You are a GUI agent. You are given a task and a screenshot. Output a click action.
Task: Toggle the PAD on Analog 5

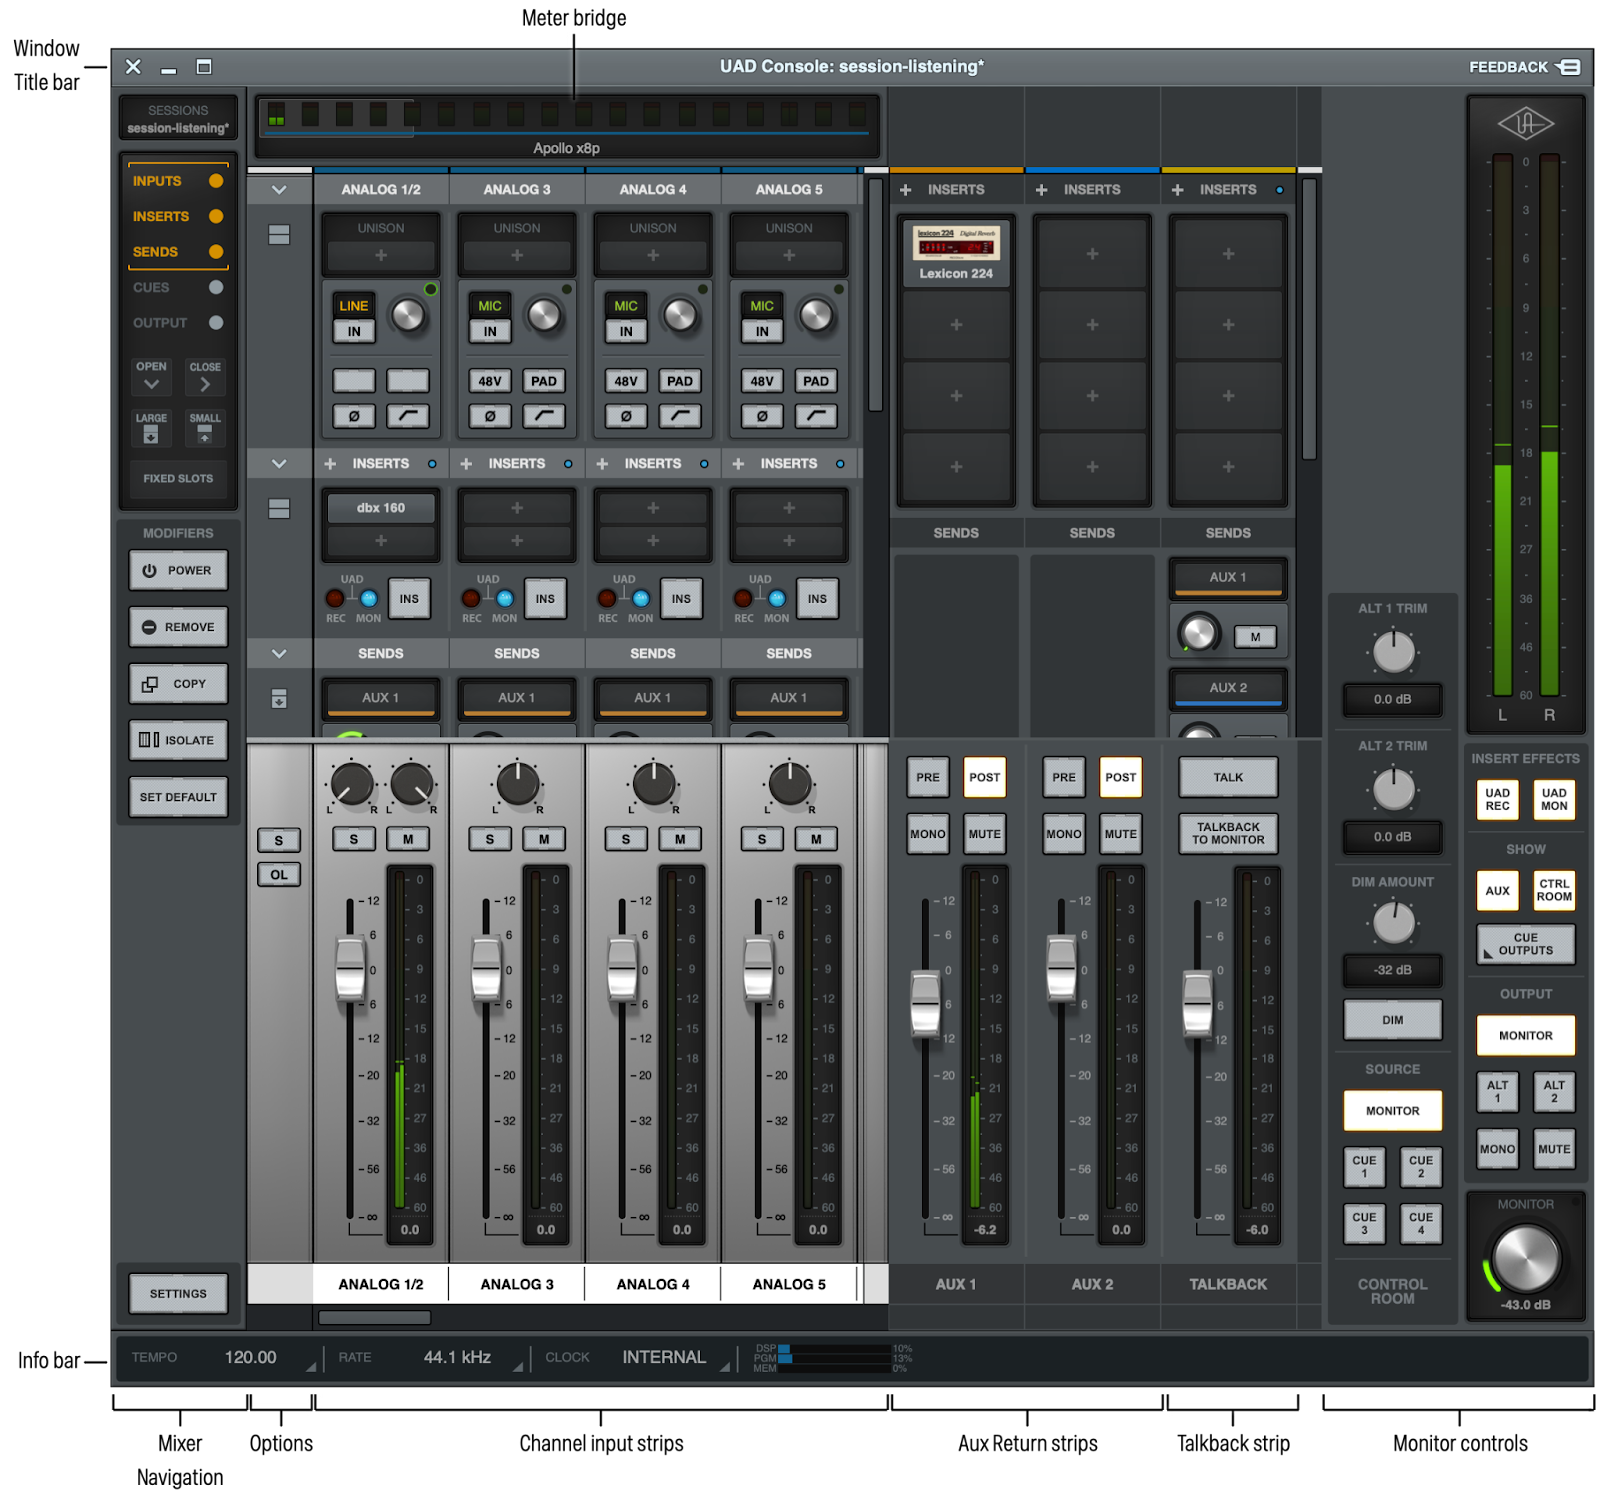coord(816,381)
